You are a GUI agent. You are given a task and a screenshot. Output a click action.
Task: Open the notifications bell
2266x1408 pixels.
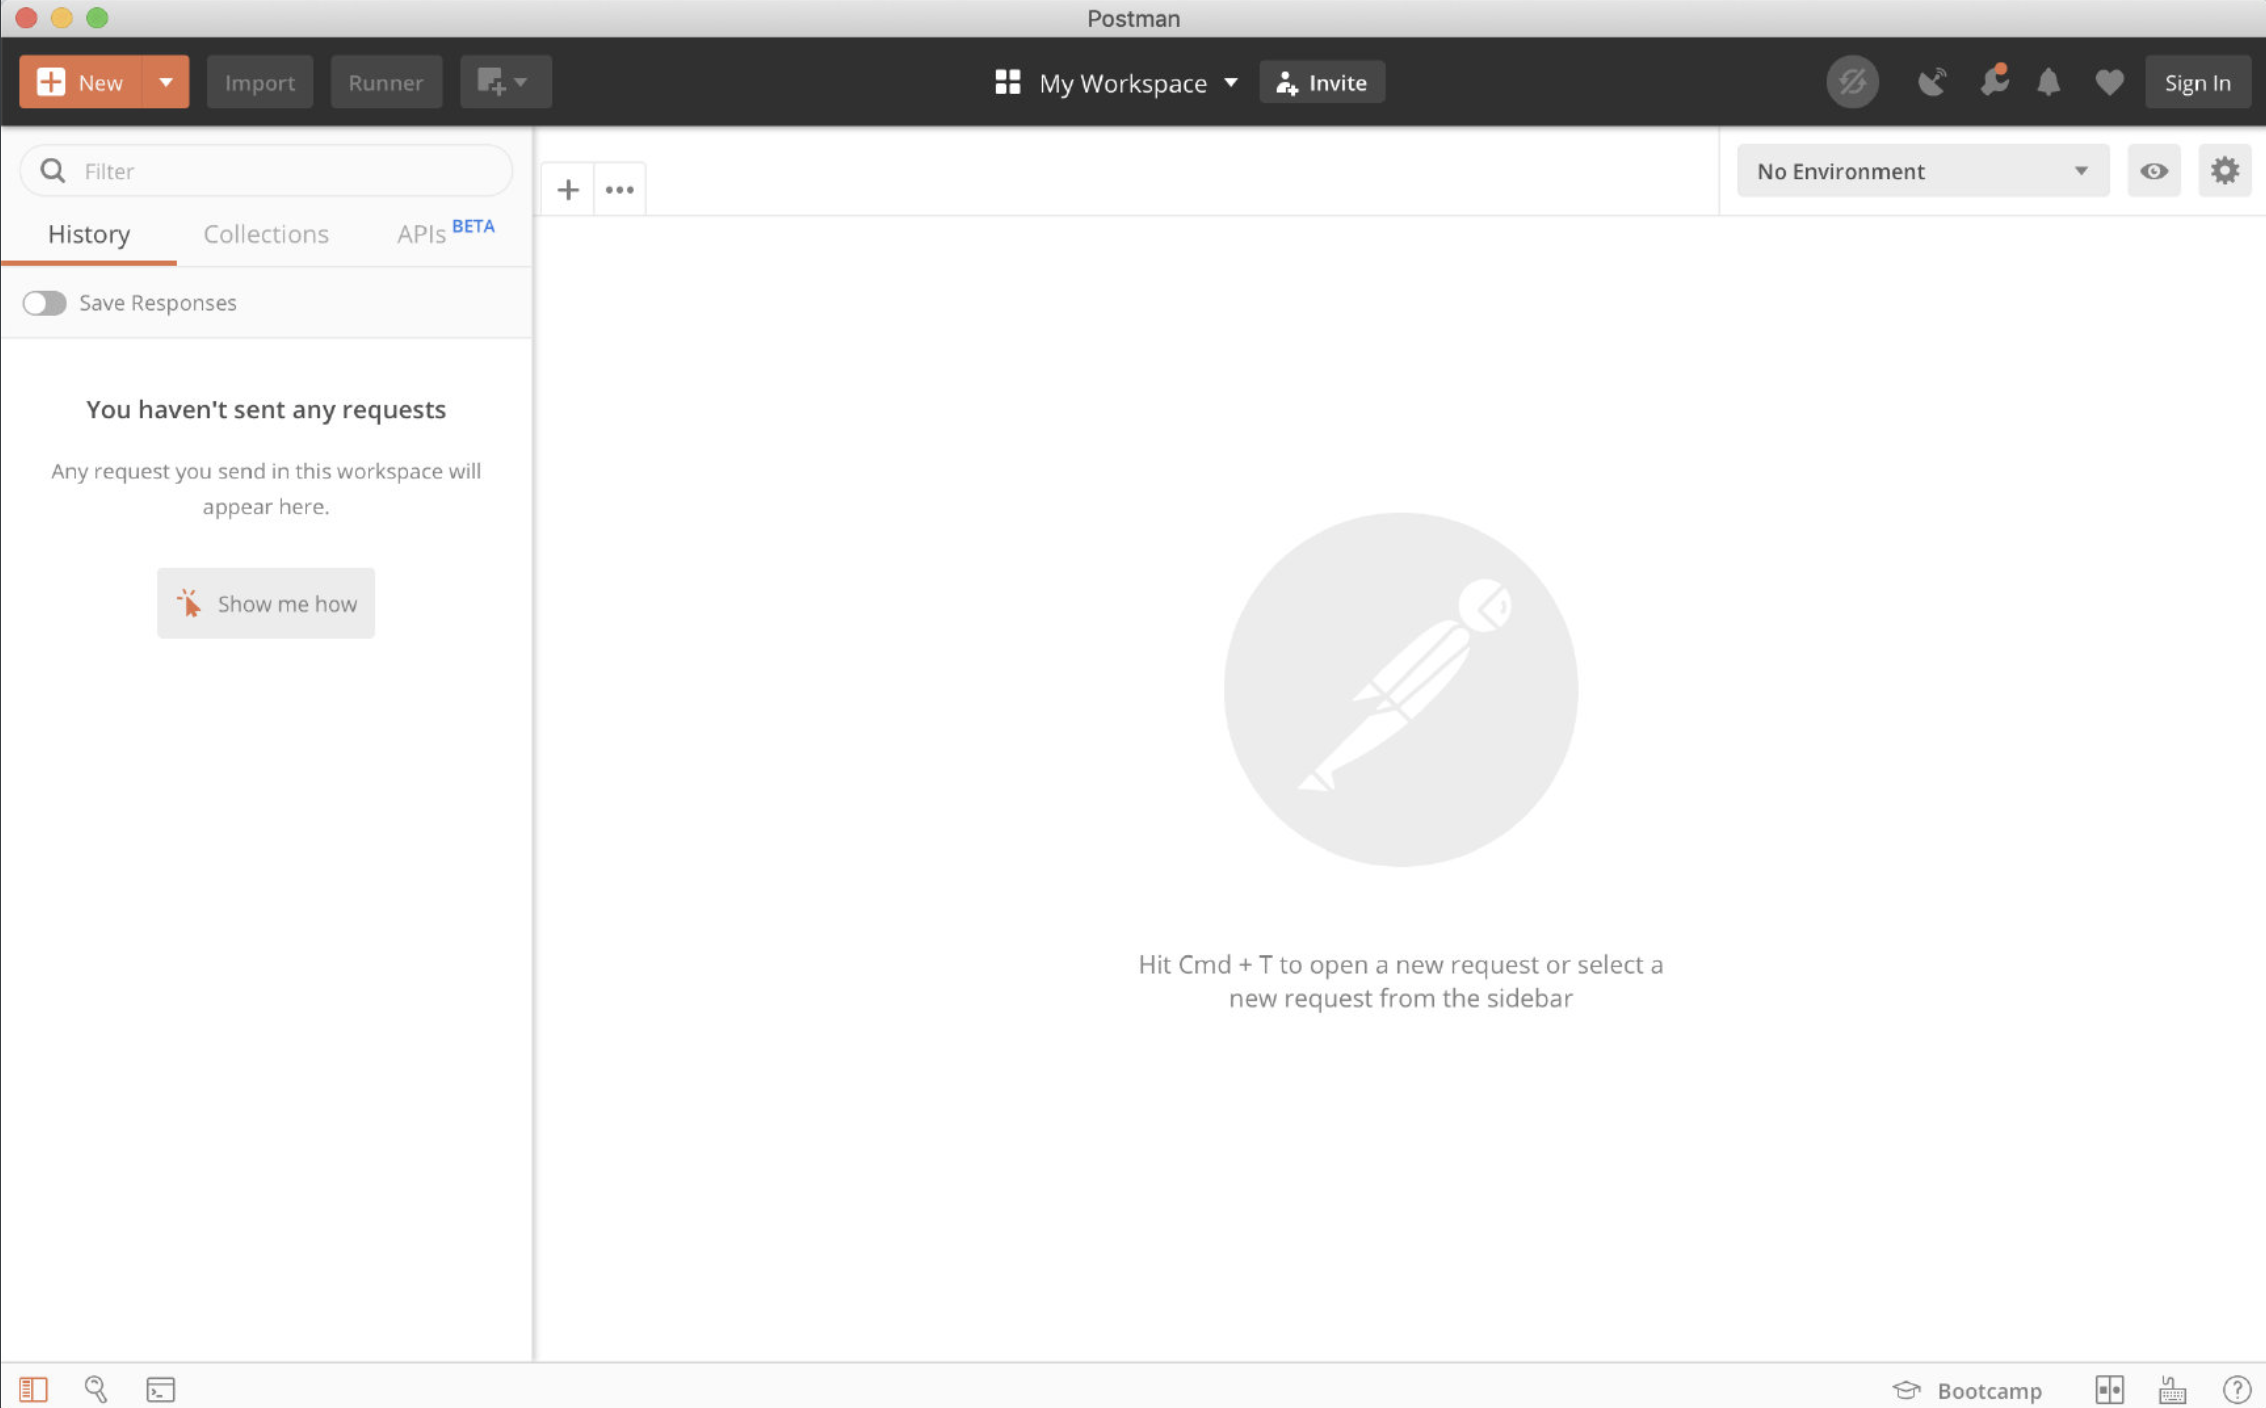point(2048,82)
